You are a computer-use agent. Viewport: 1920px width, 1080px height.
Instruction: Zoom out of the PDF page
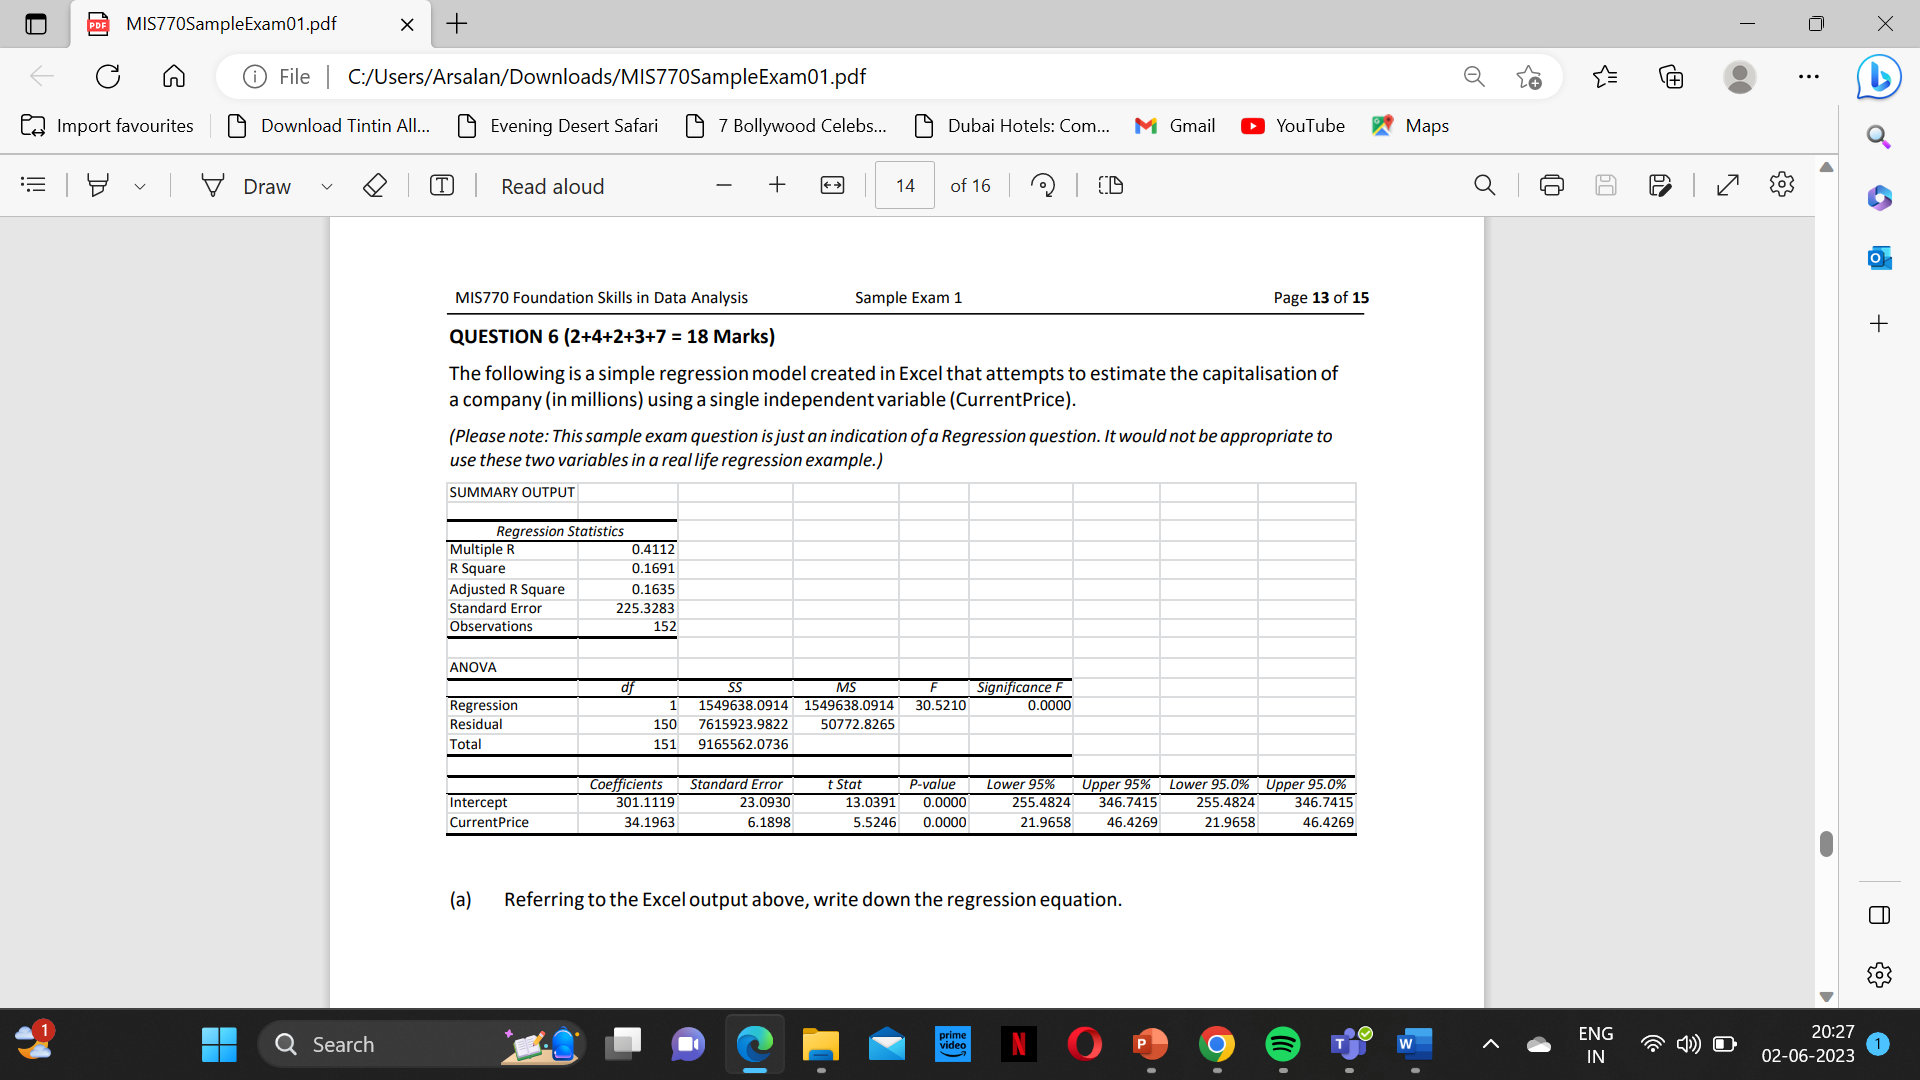[x=724, y=185]
